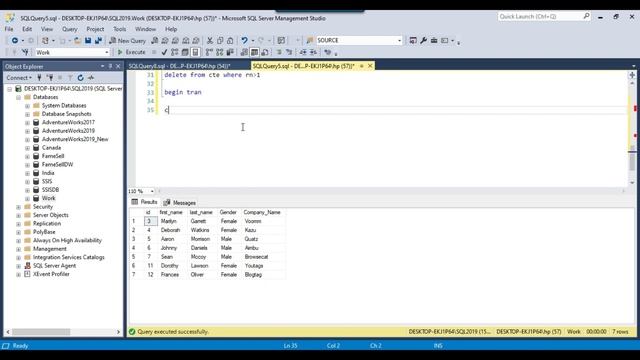The width and height of the screenshot is (640, 360).
Task: Select the India database in tree
Action: (x=48, y=173)
